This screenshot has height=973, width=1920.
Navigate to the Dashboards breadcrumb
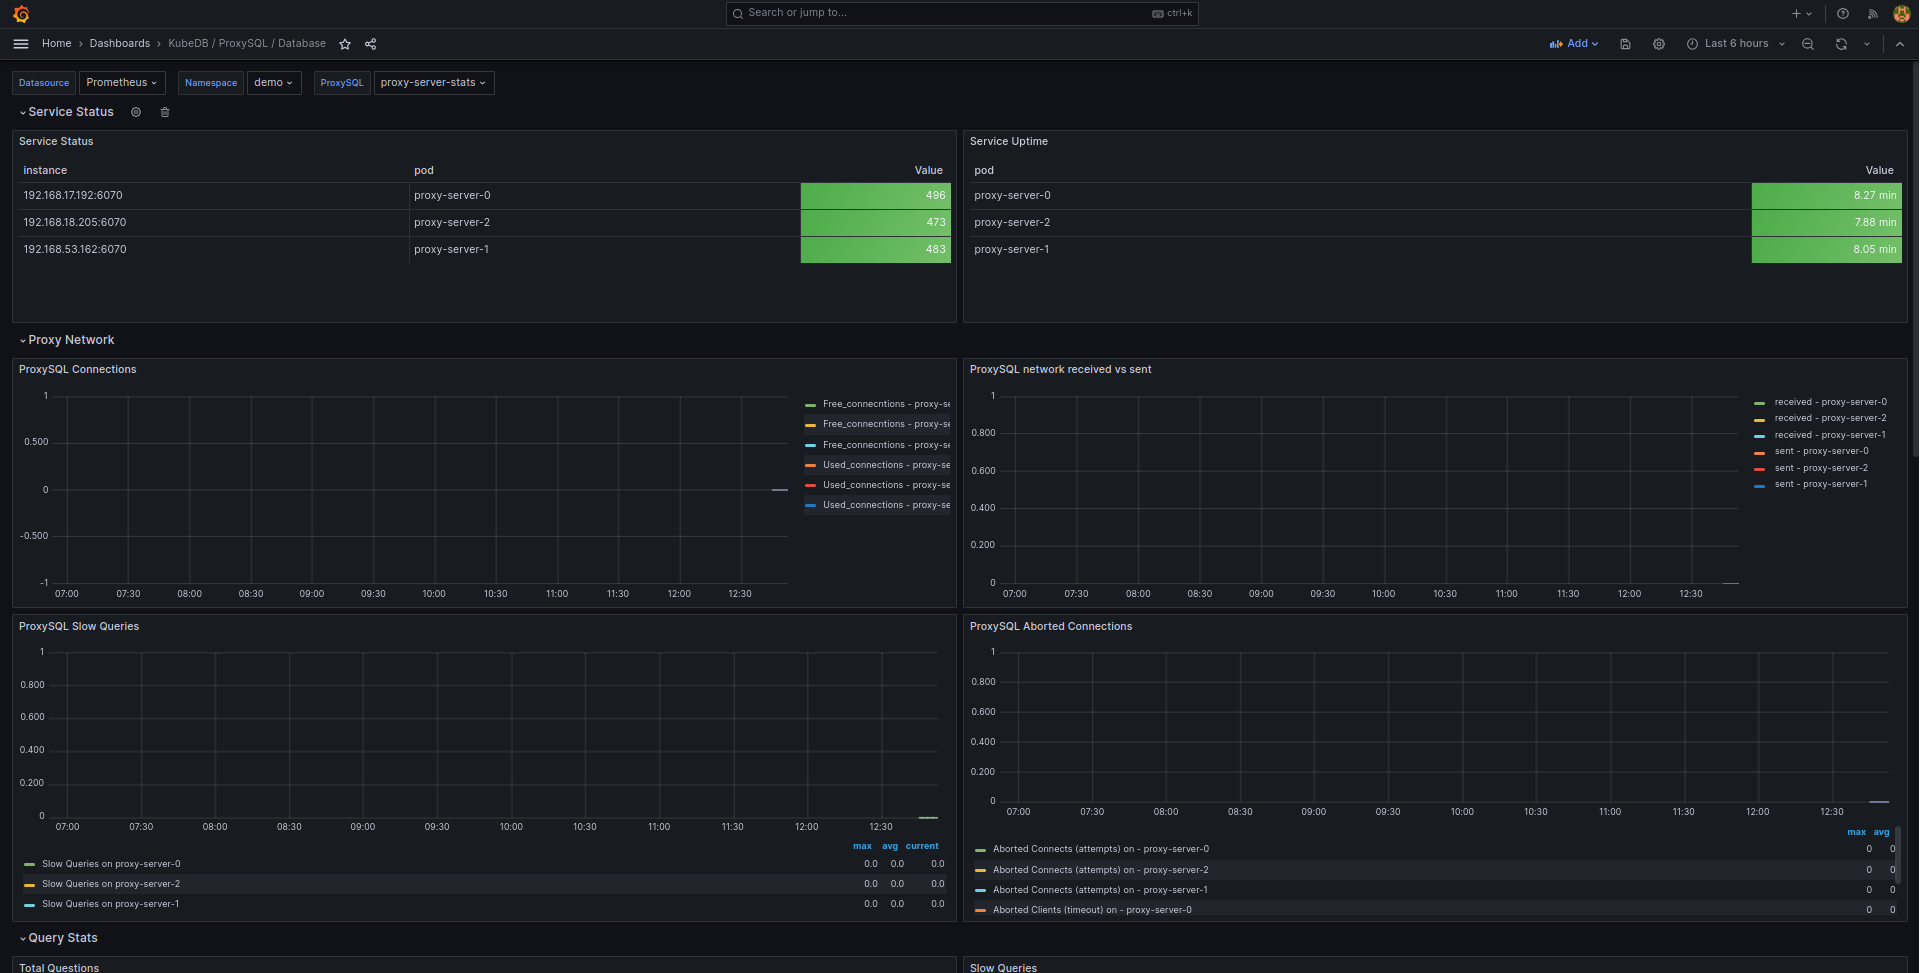tap(119, 43)
